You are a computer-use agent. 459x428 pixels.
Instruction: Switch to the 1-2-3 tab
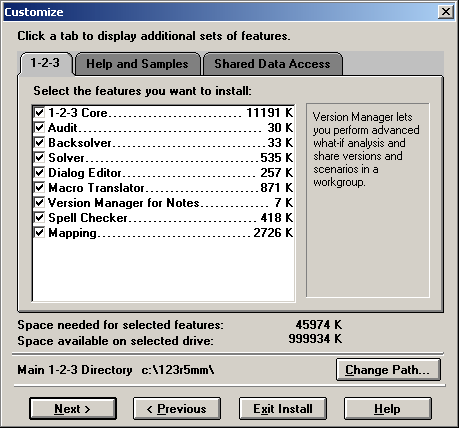pos(46,63)
